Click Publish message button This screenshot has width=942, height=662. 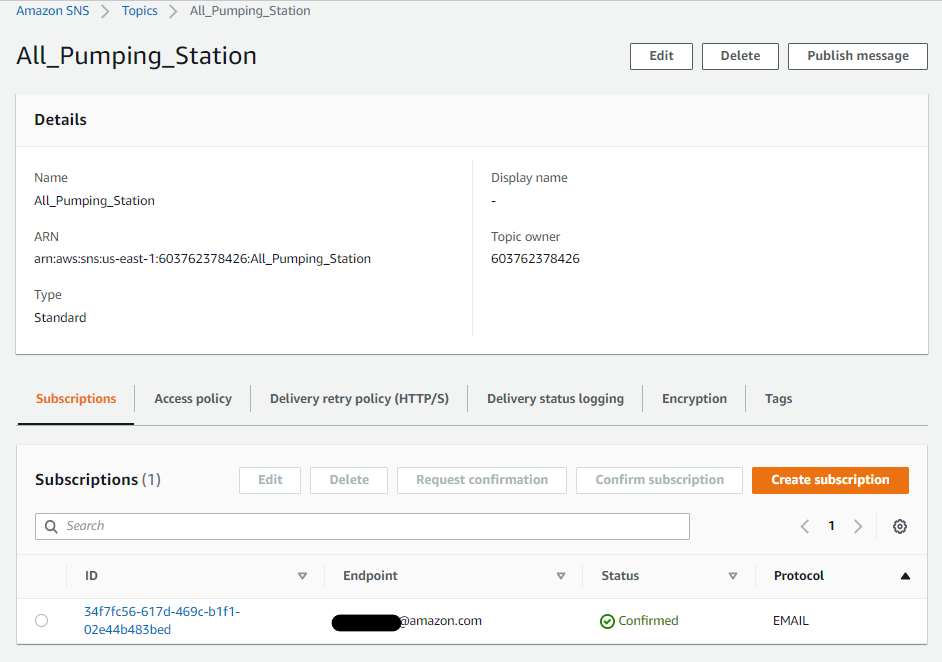(x=858, y=56)
